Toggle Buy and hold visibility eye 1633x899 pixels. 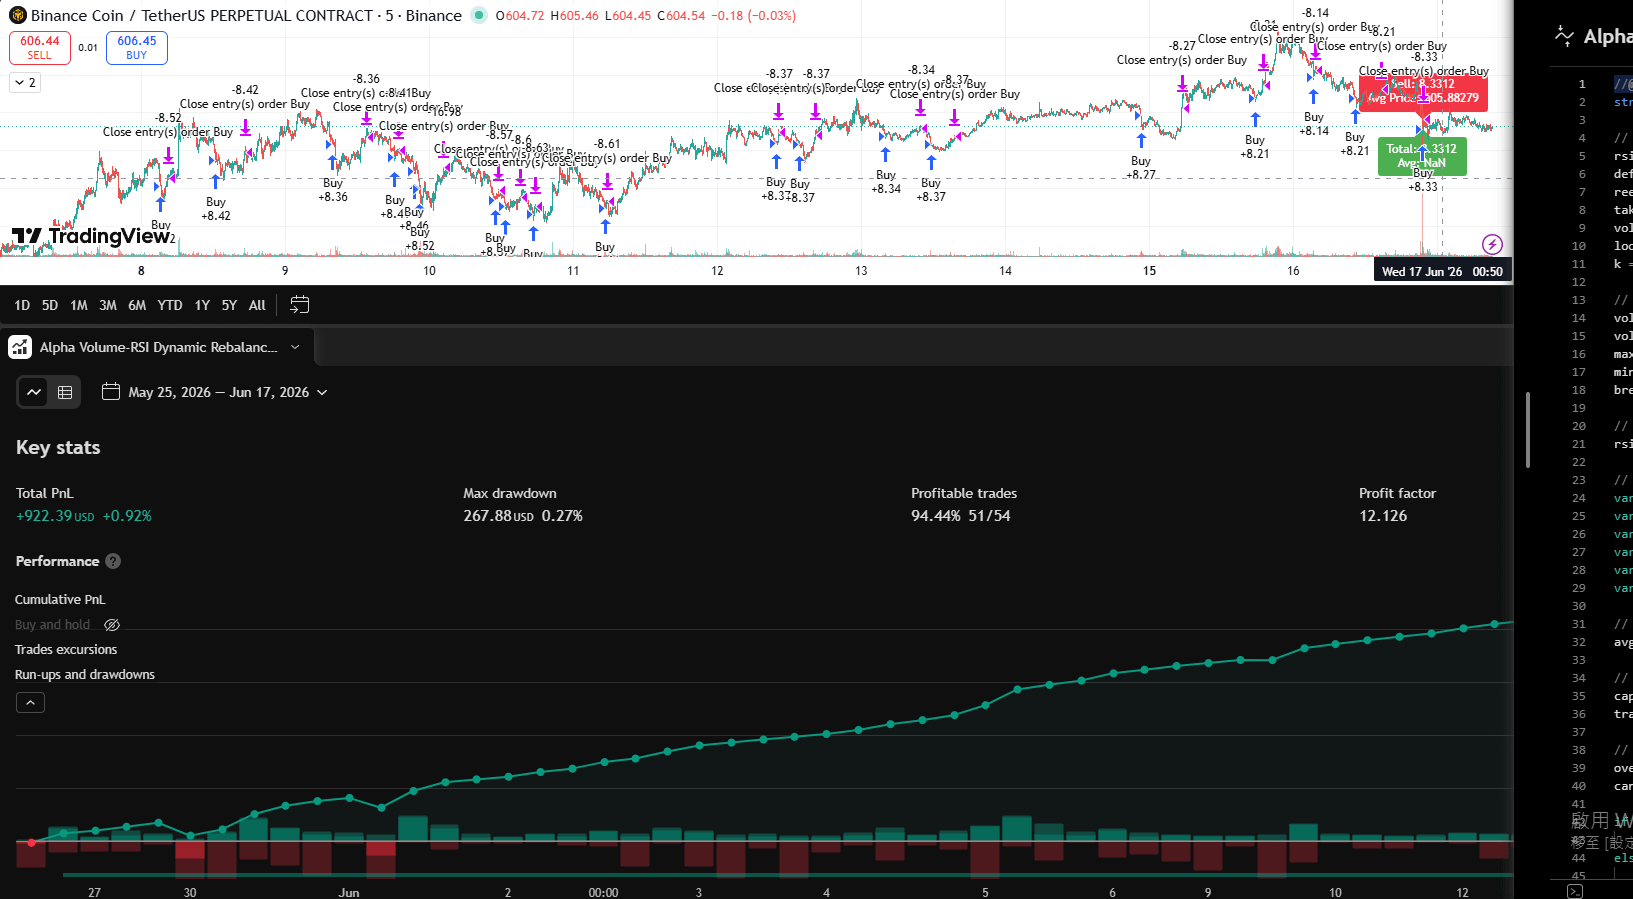tap(112, 625)
